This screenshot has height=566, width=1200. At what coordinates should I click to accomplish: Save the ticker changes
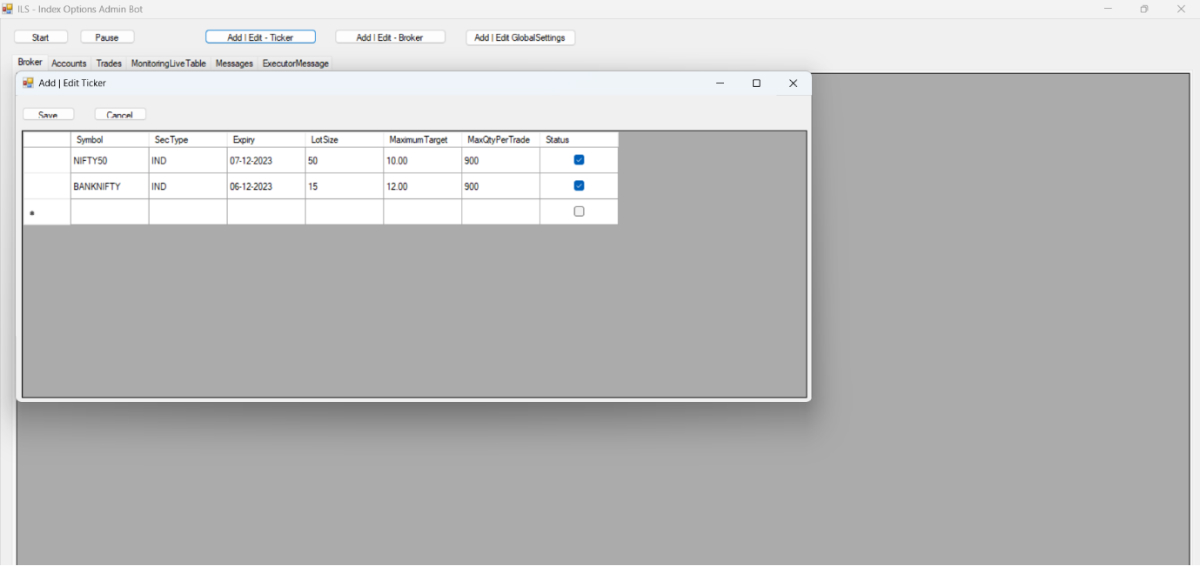pyautogui.click(x=48, y=114)
